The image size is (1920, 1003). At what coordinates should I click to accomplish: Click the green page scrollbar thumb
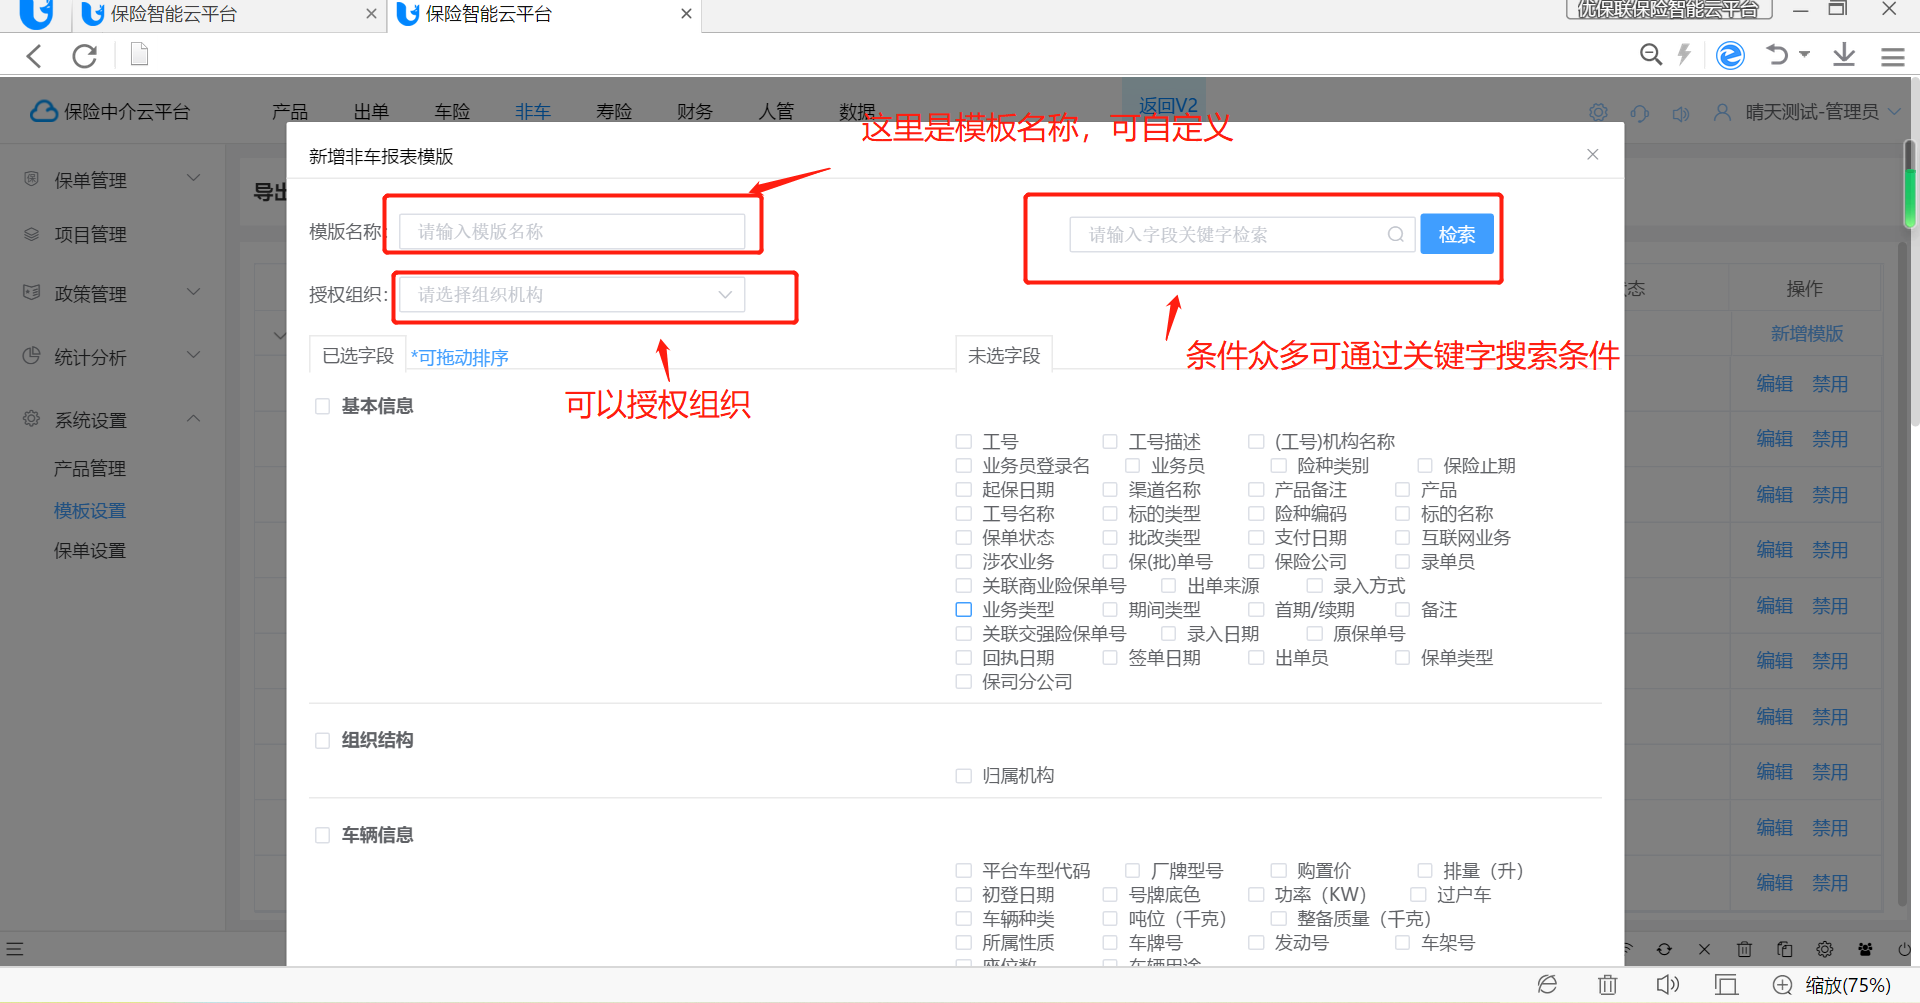pyautogui.click(x=1909, y=184)
